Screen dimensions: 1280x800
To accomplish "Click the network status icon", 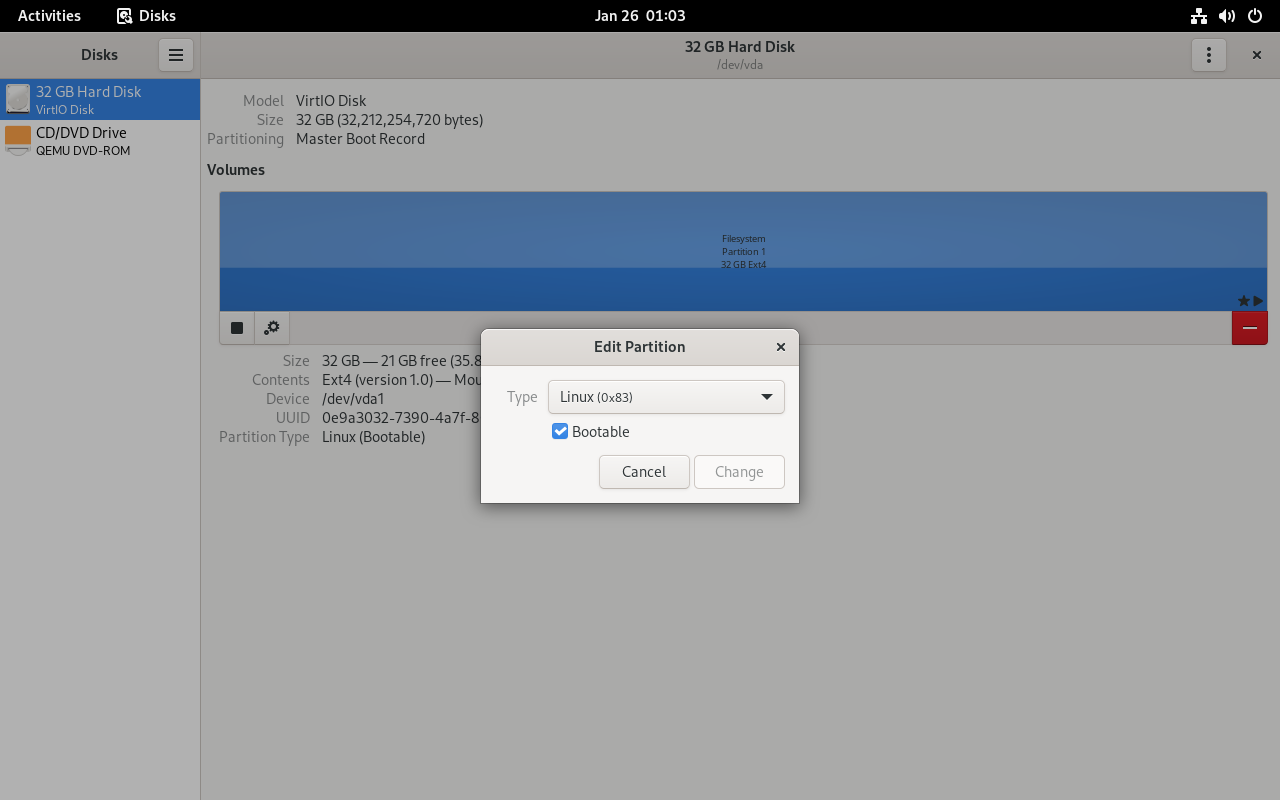I will [x=1198, y=16].
